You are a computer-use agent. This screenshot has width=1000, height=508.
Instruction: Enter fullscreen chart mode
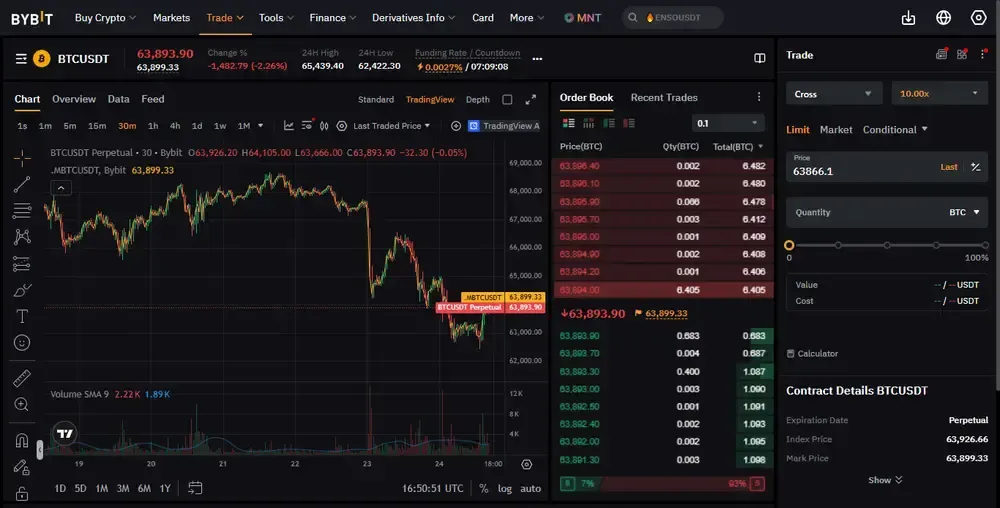coord(531,100)
